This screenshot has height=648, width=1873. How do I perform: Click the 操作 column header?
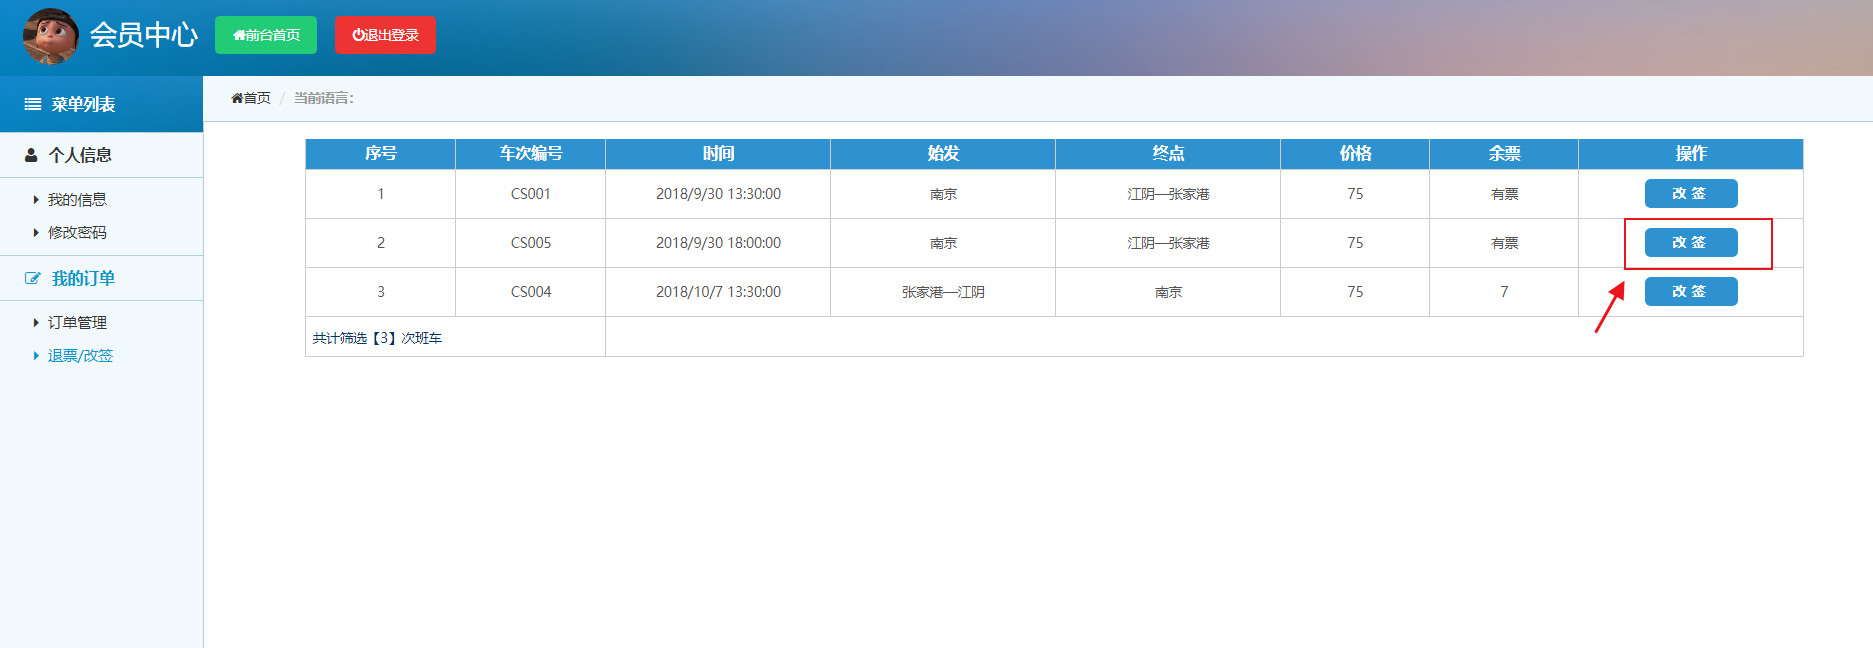tap(1691, 153)
